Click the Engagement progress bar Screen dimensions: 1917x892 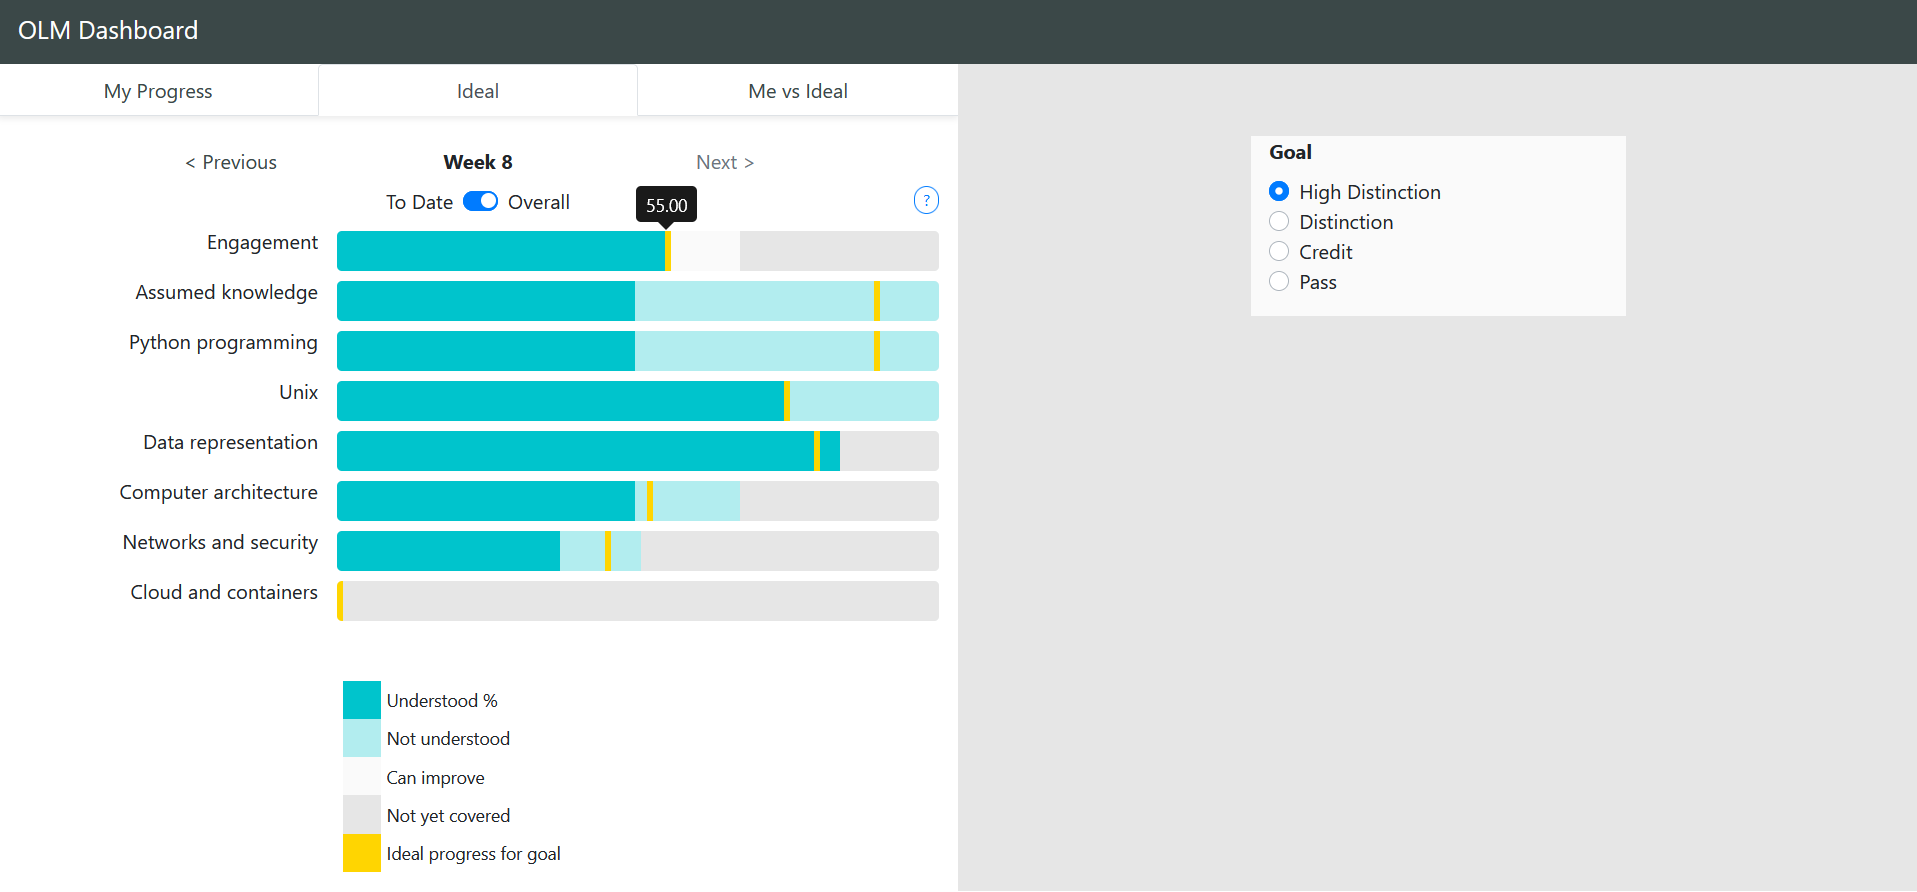coord(638,251)
